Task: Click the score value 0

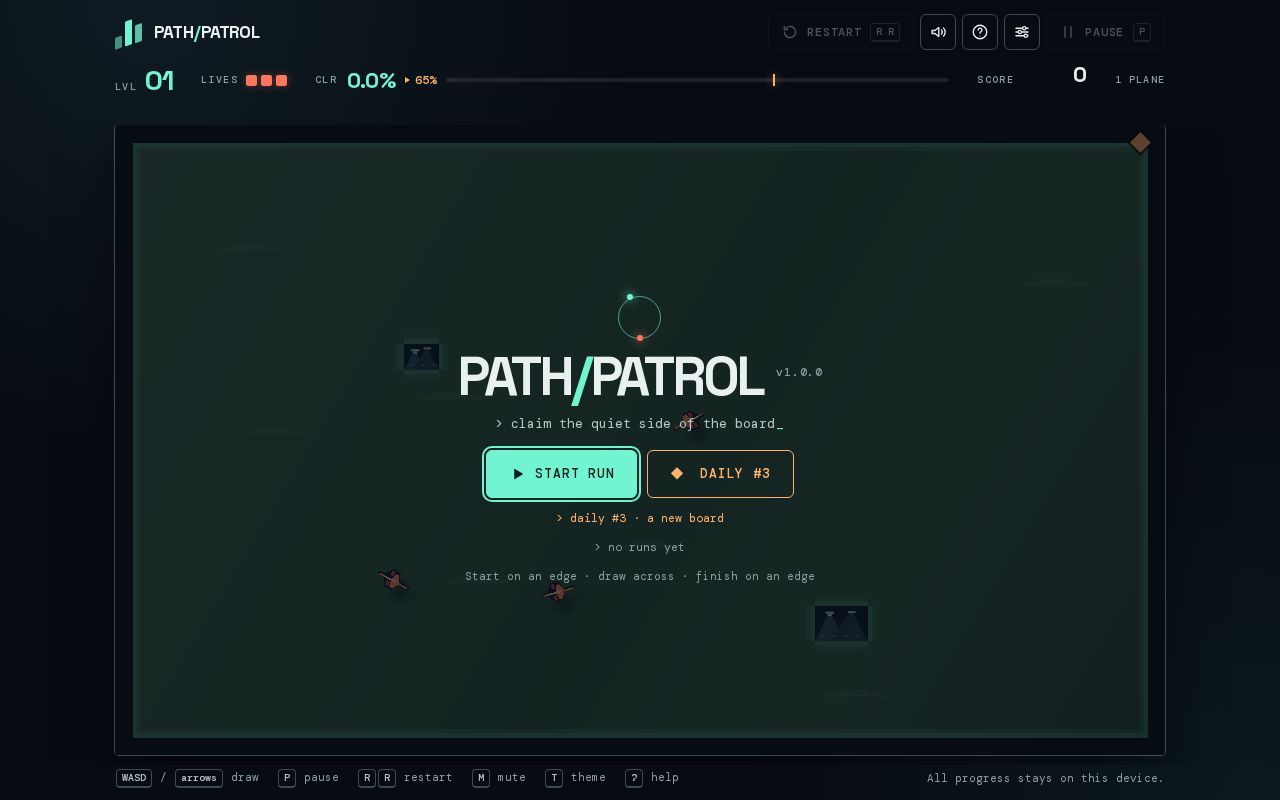Action: click(1080, 75)
